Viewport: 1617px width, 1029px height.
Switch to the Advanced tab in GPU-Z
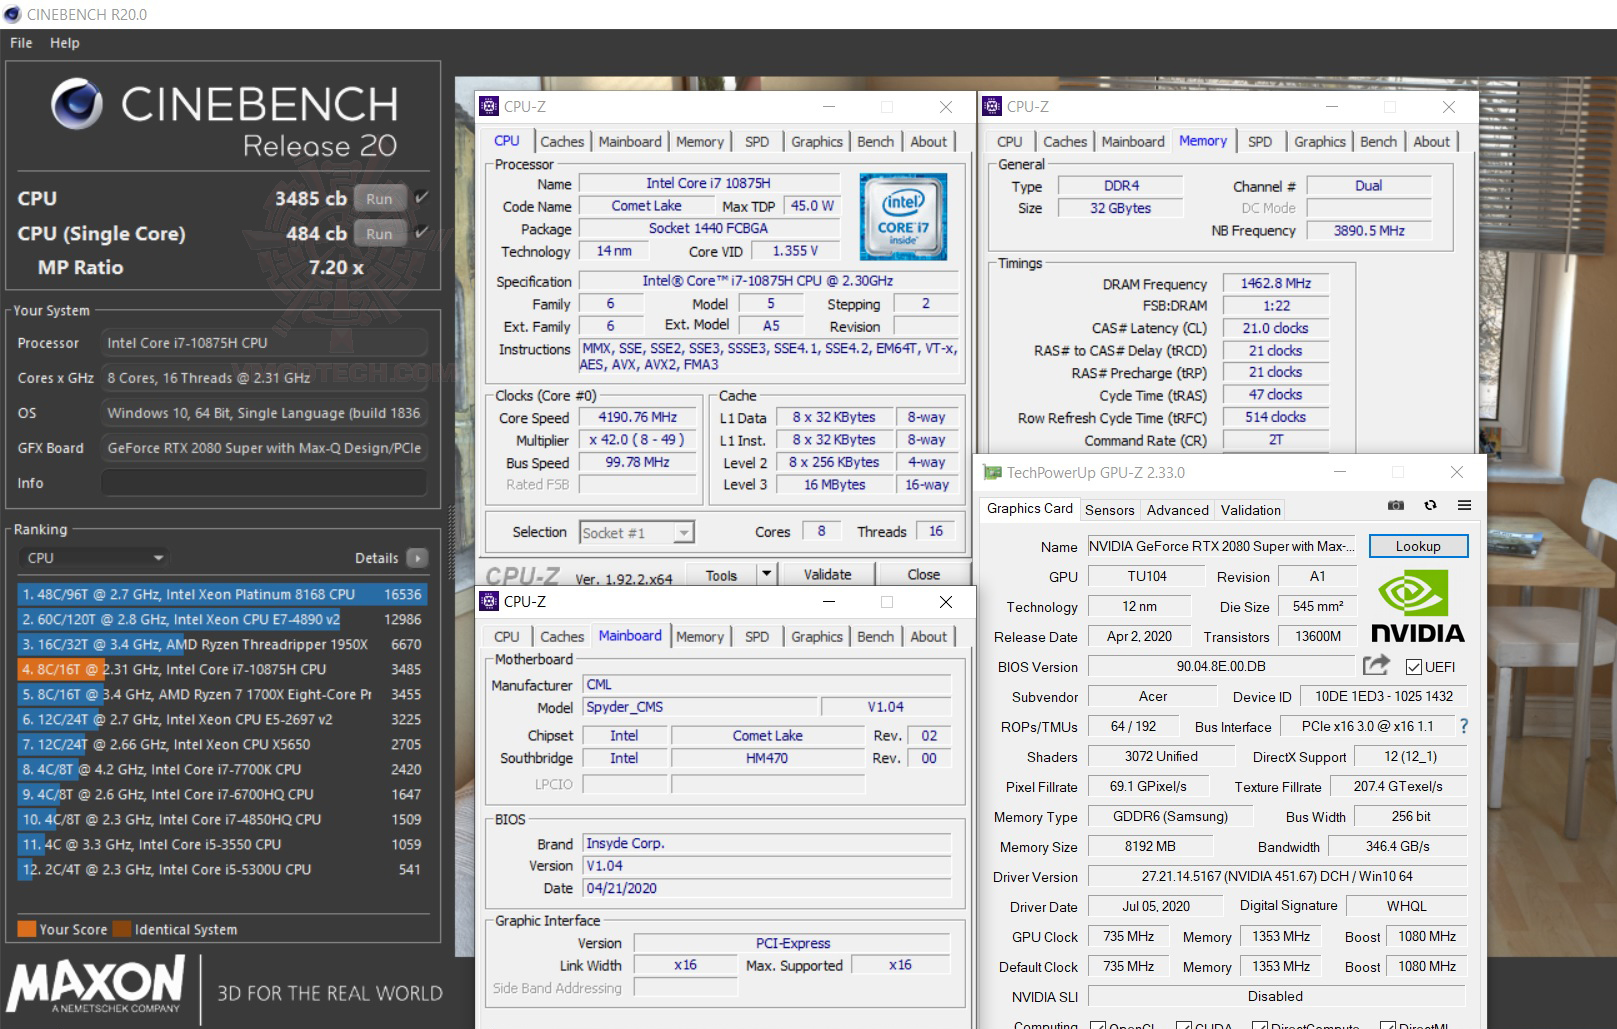[x=1178, y=510]
